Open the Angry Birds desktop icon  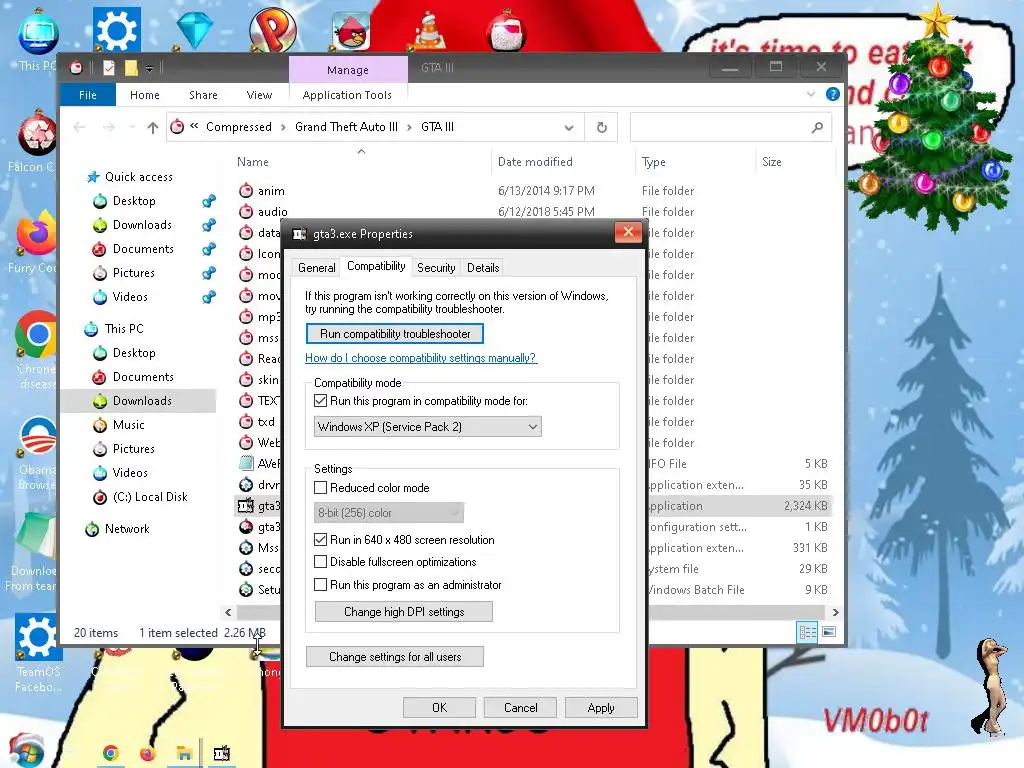tap(351, 31)
